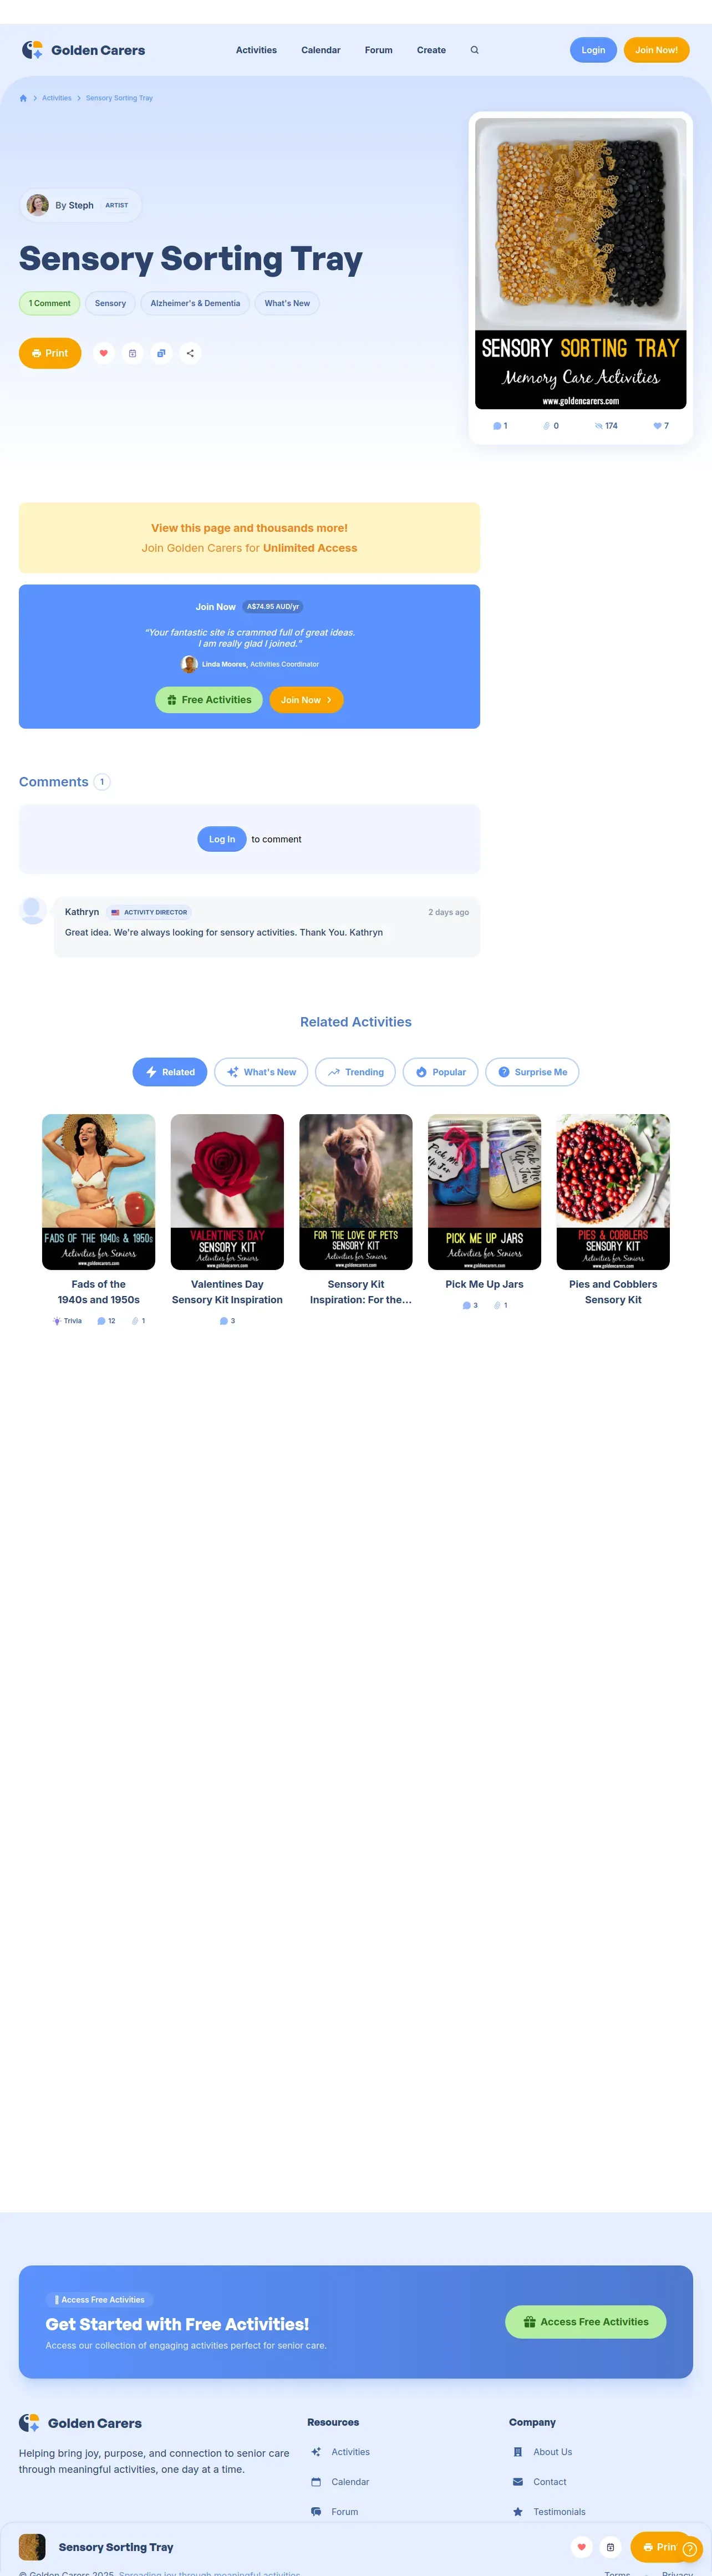Select the Trending filter pill
The image size is (712, 2576).
(355, 1072)
